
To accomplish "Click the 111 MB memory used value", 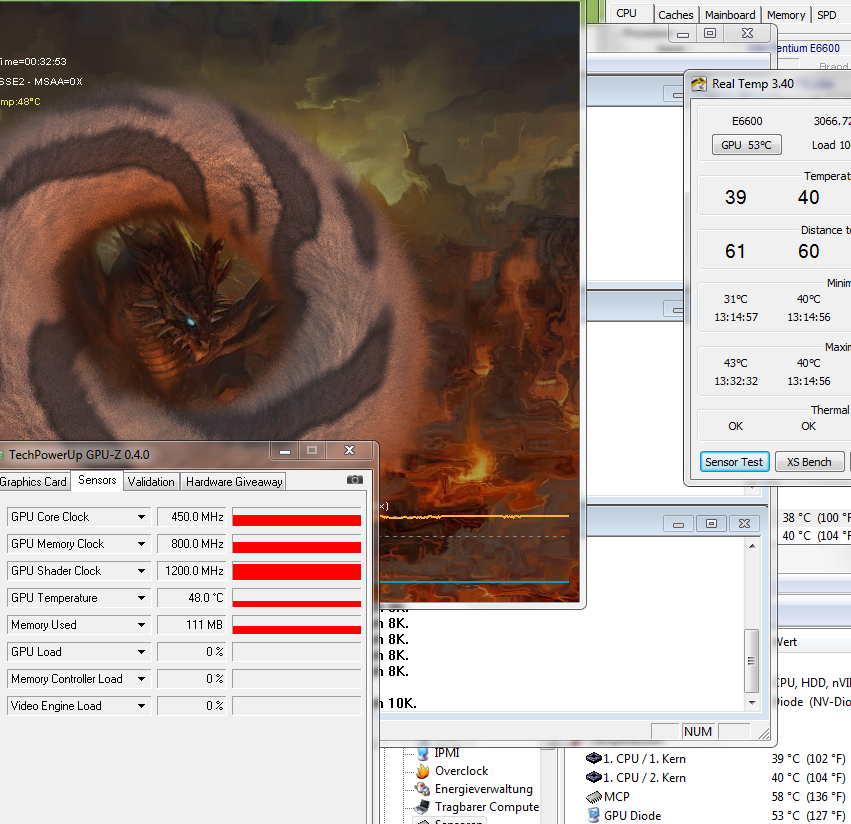I will tap(191, 625).
